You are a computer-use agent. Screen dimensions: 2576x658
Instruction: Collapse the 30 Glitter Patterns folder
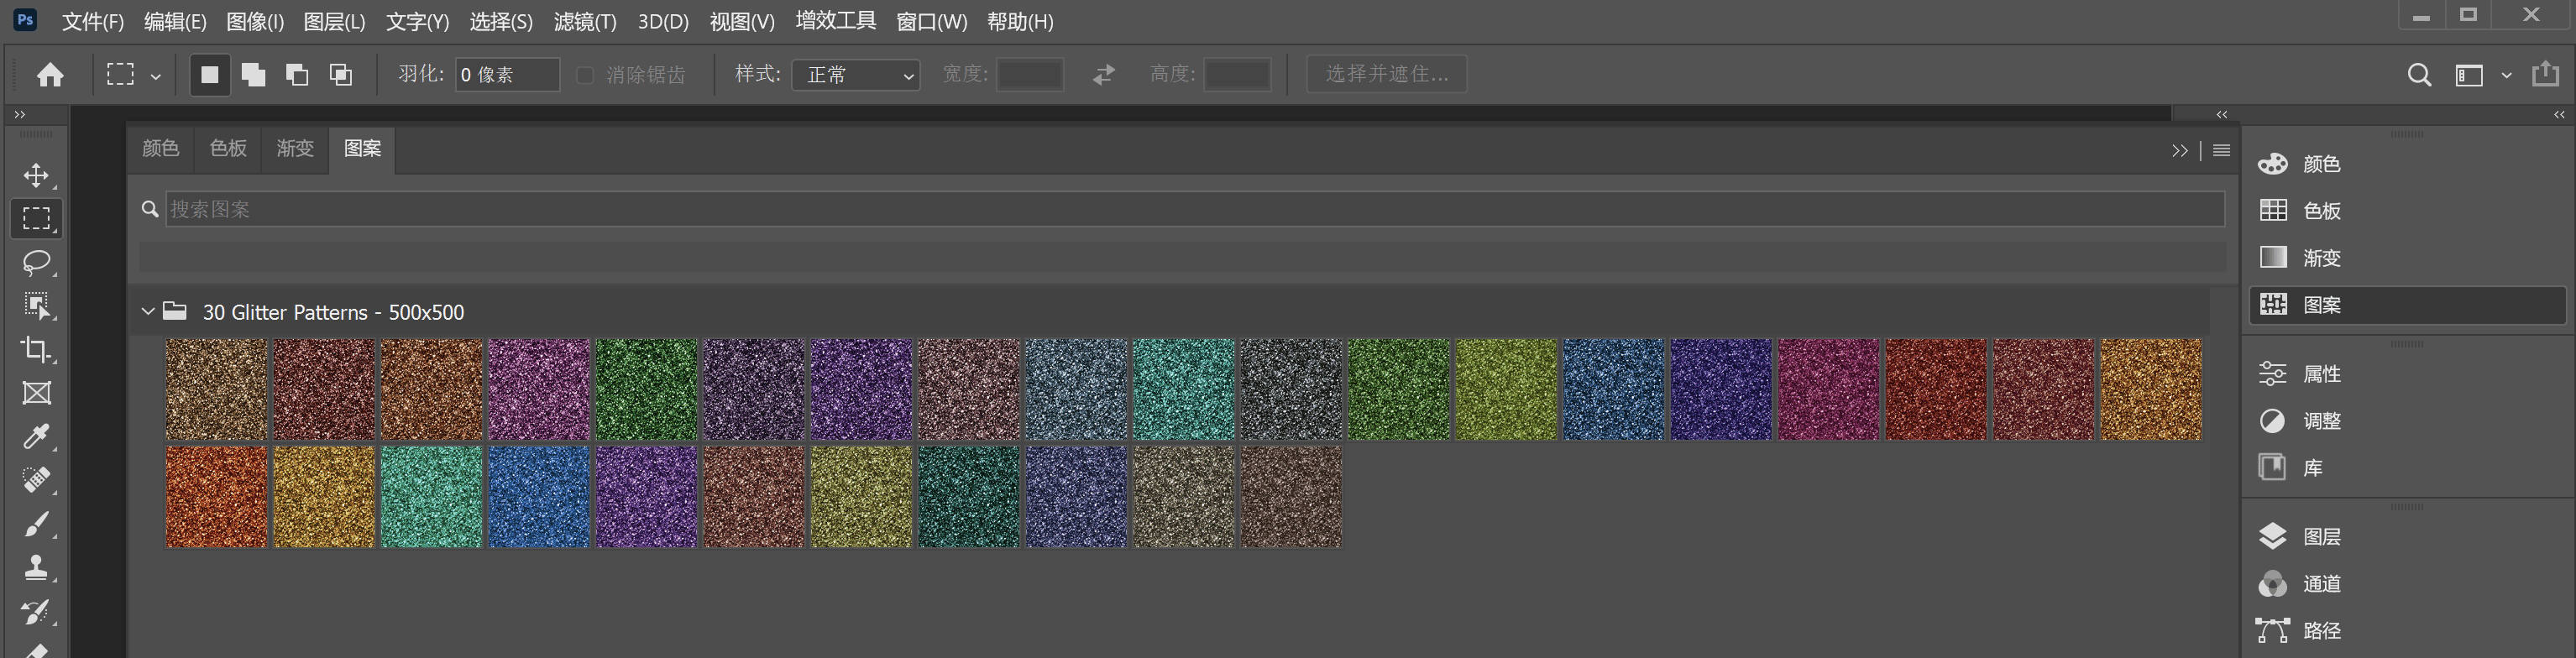(148, 312)
